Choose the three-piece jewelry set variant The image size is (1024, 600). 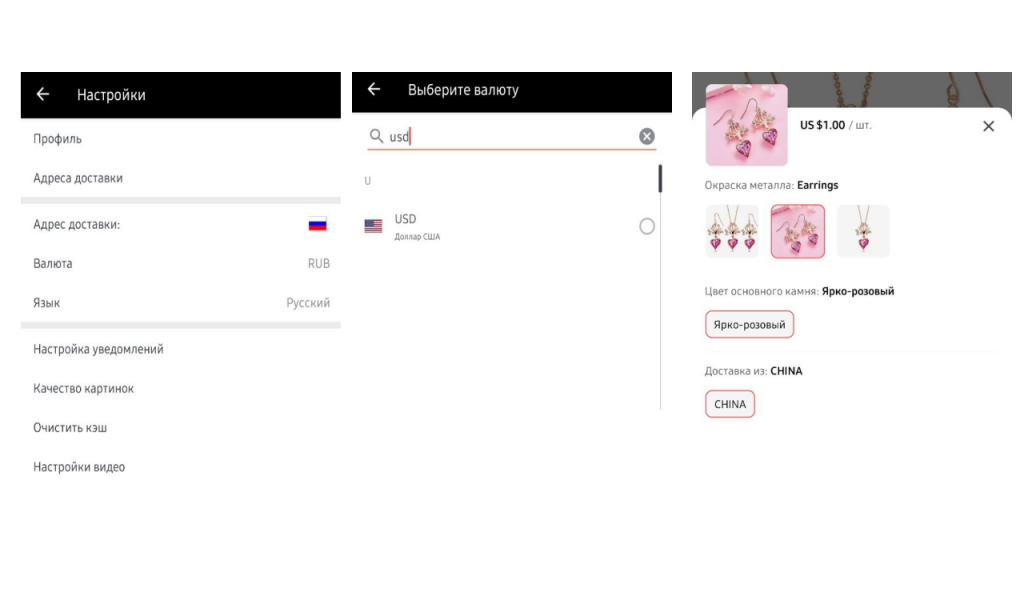[x=732, y=232]
